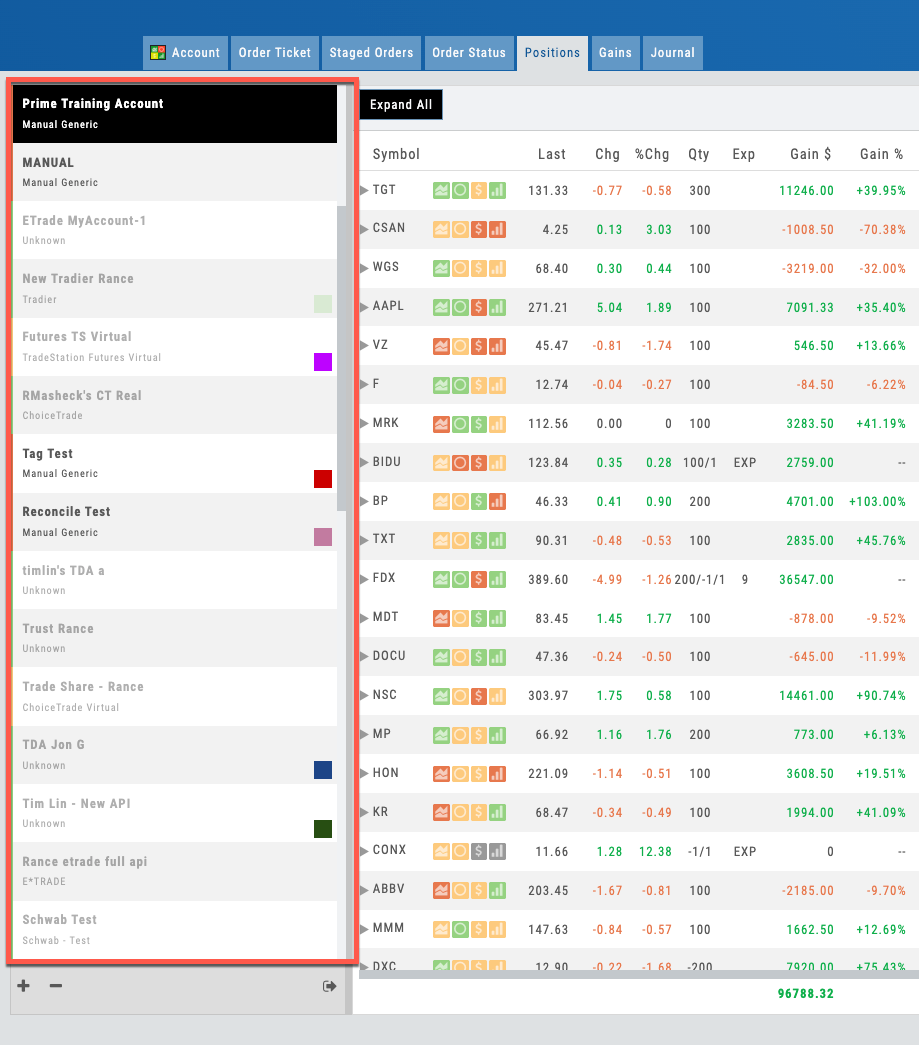Click the logout arrow icon below account list
The image size is (919, 1045).
point(329,986)
